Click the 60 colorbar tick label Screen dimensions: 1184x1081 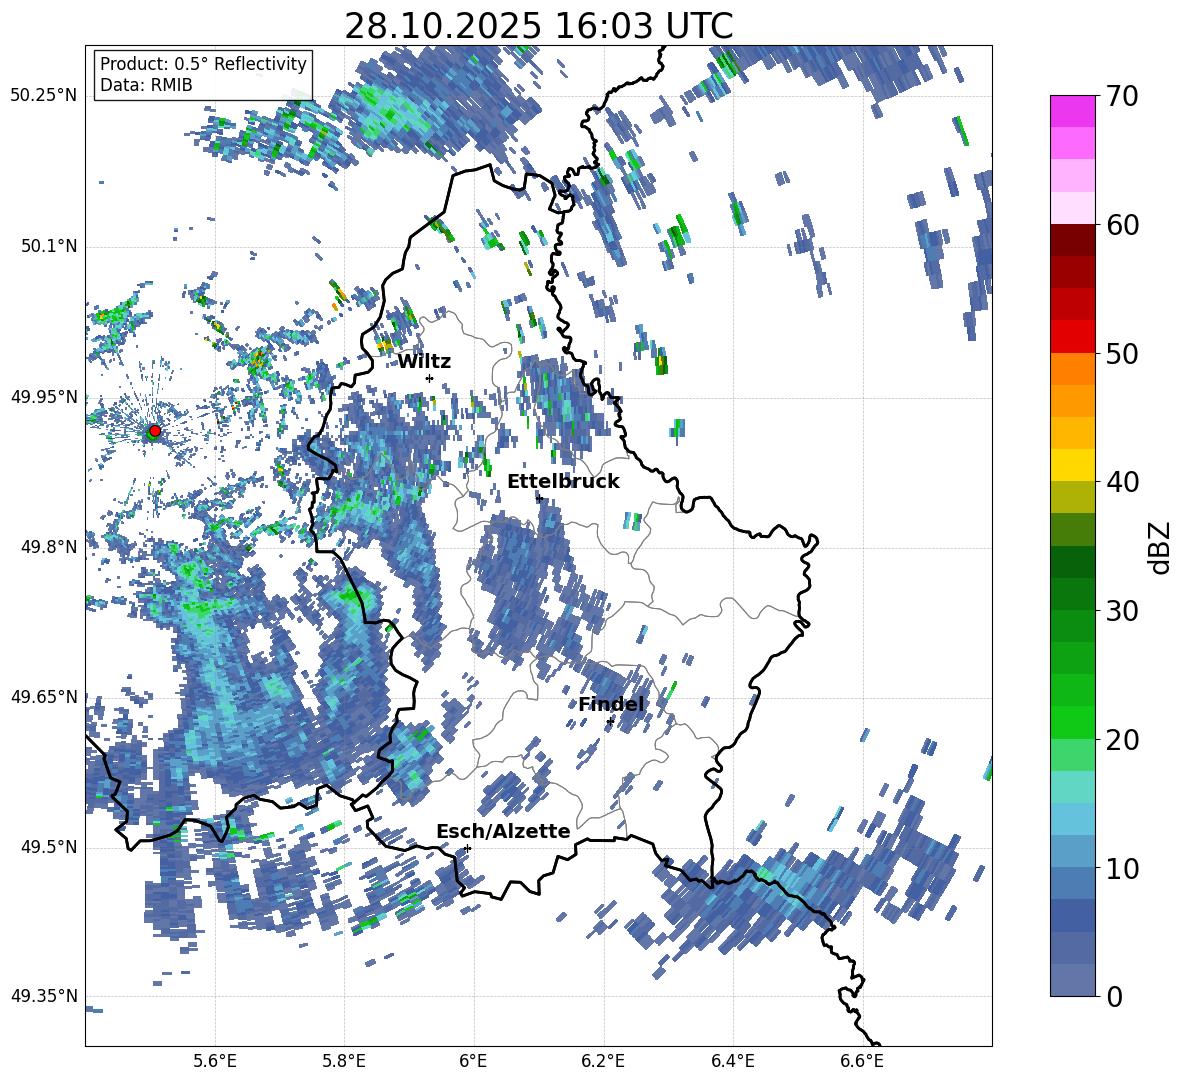click(1122, 225)
